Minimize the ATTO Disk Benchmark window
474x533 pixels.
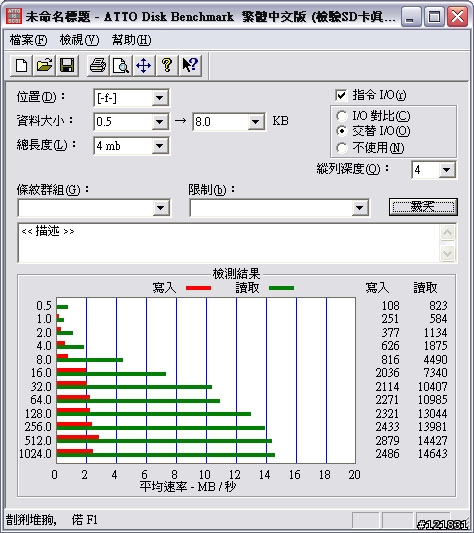click(x=410, y=16)
